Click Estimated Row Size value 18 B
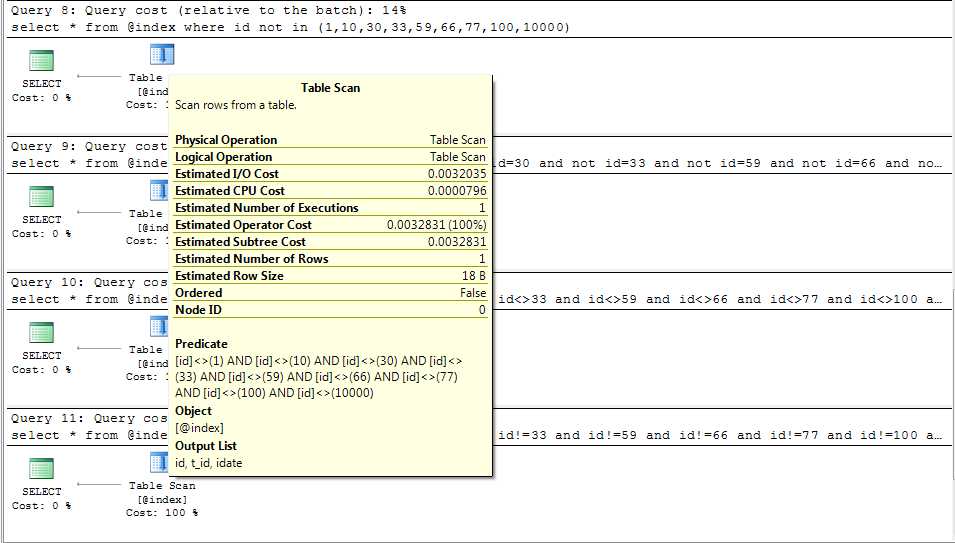The image size is (955, 543). pos(474,276)
